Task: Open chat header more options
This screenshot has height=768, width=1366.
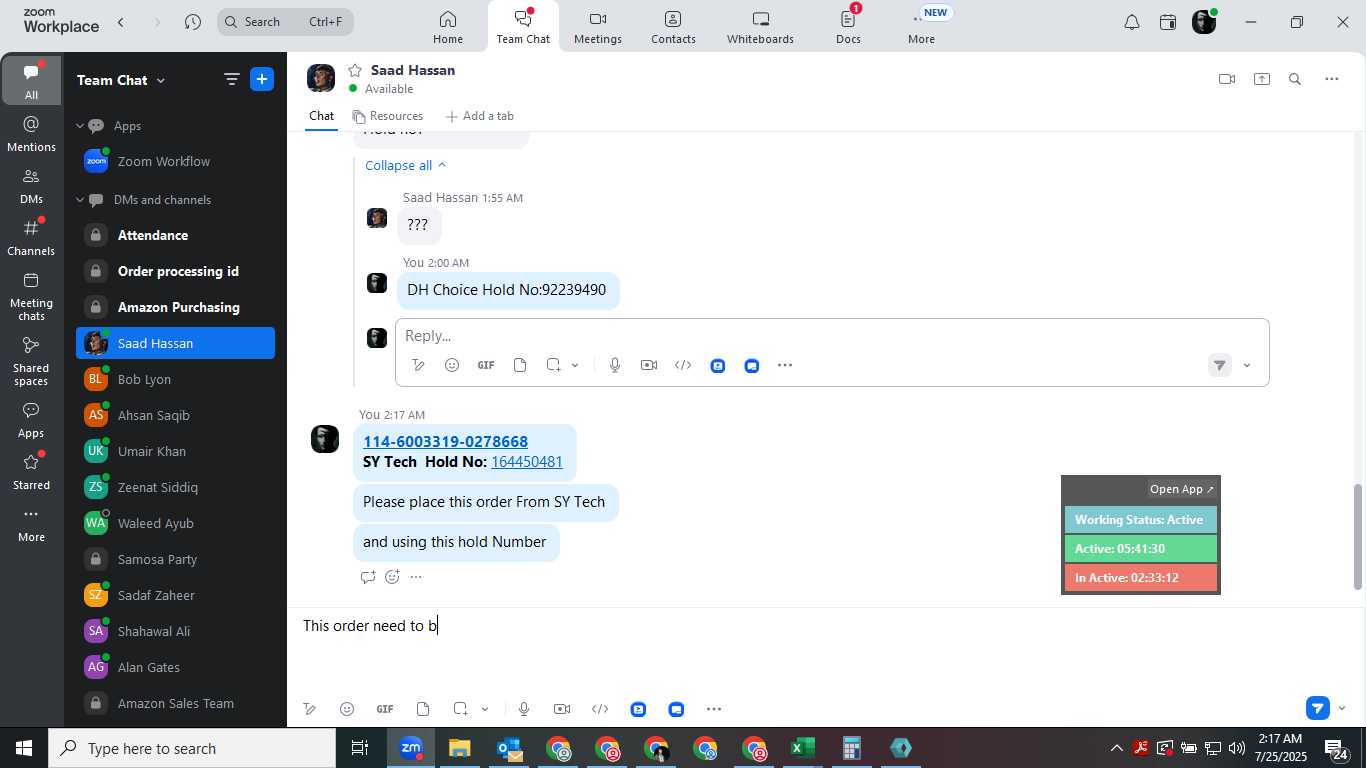Action: coord(1331,79)
